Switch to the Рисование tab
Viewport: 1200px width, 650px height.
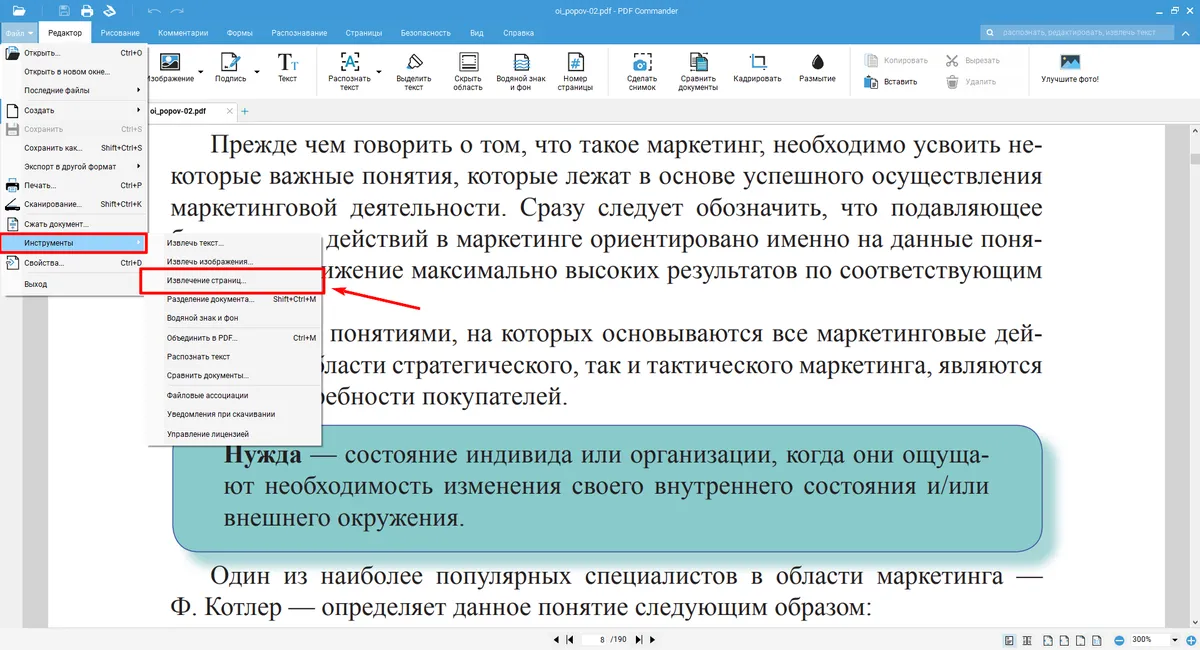point(120,33)
